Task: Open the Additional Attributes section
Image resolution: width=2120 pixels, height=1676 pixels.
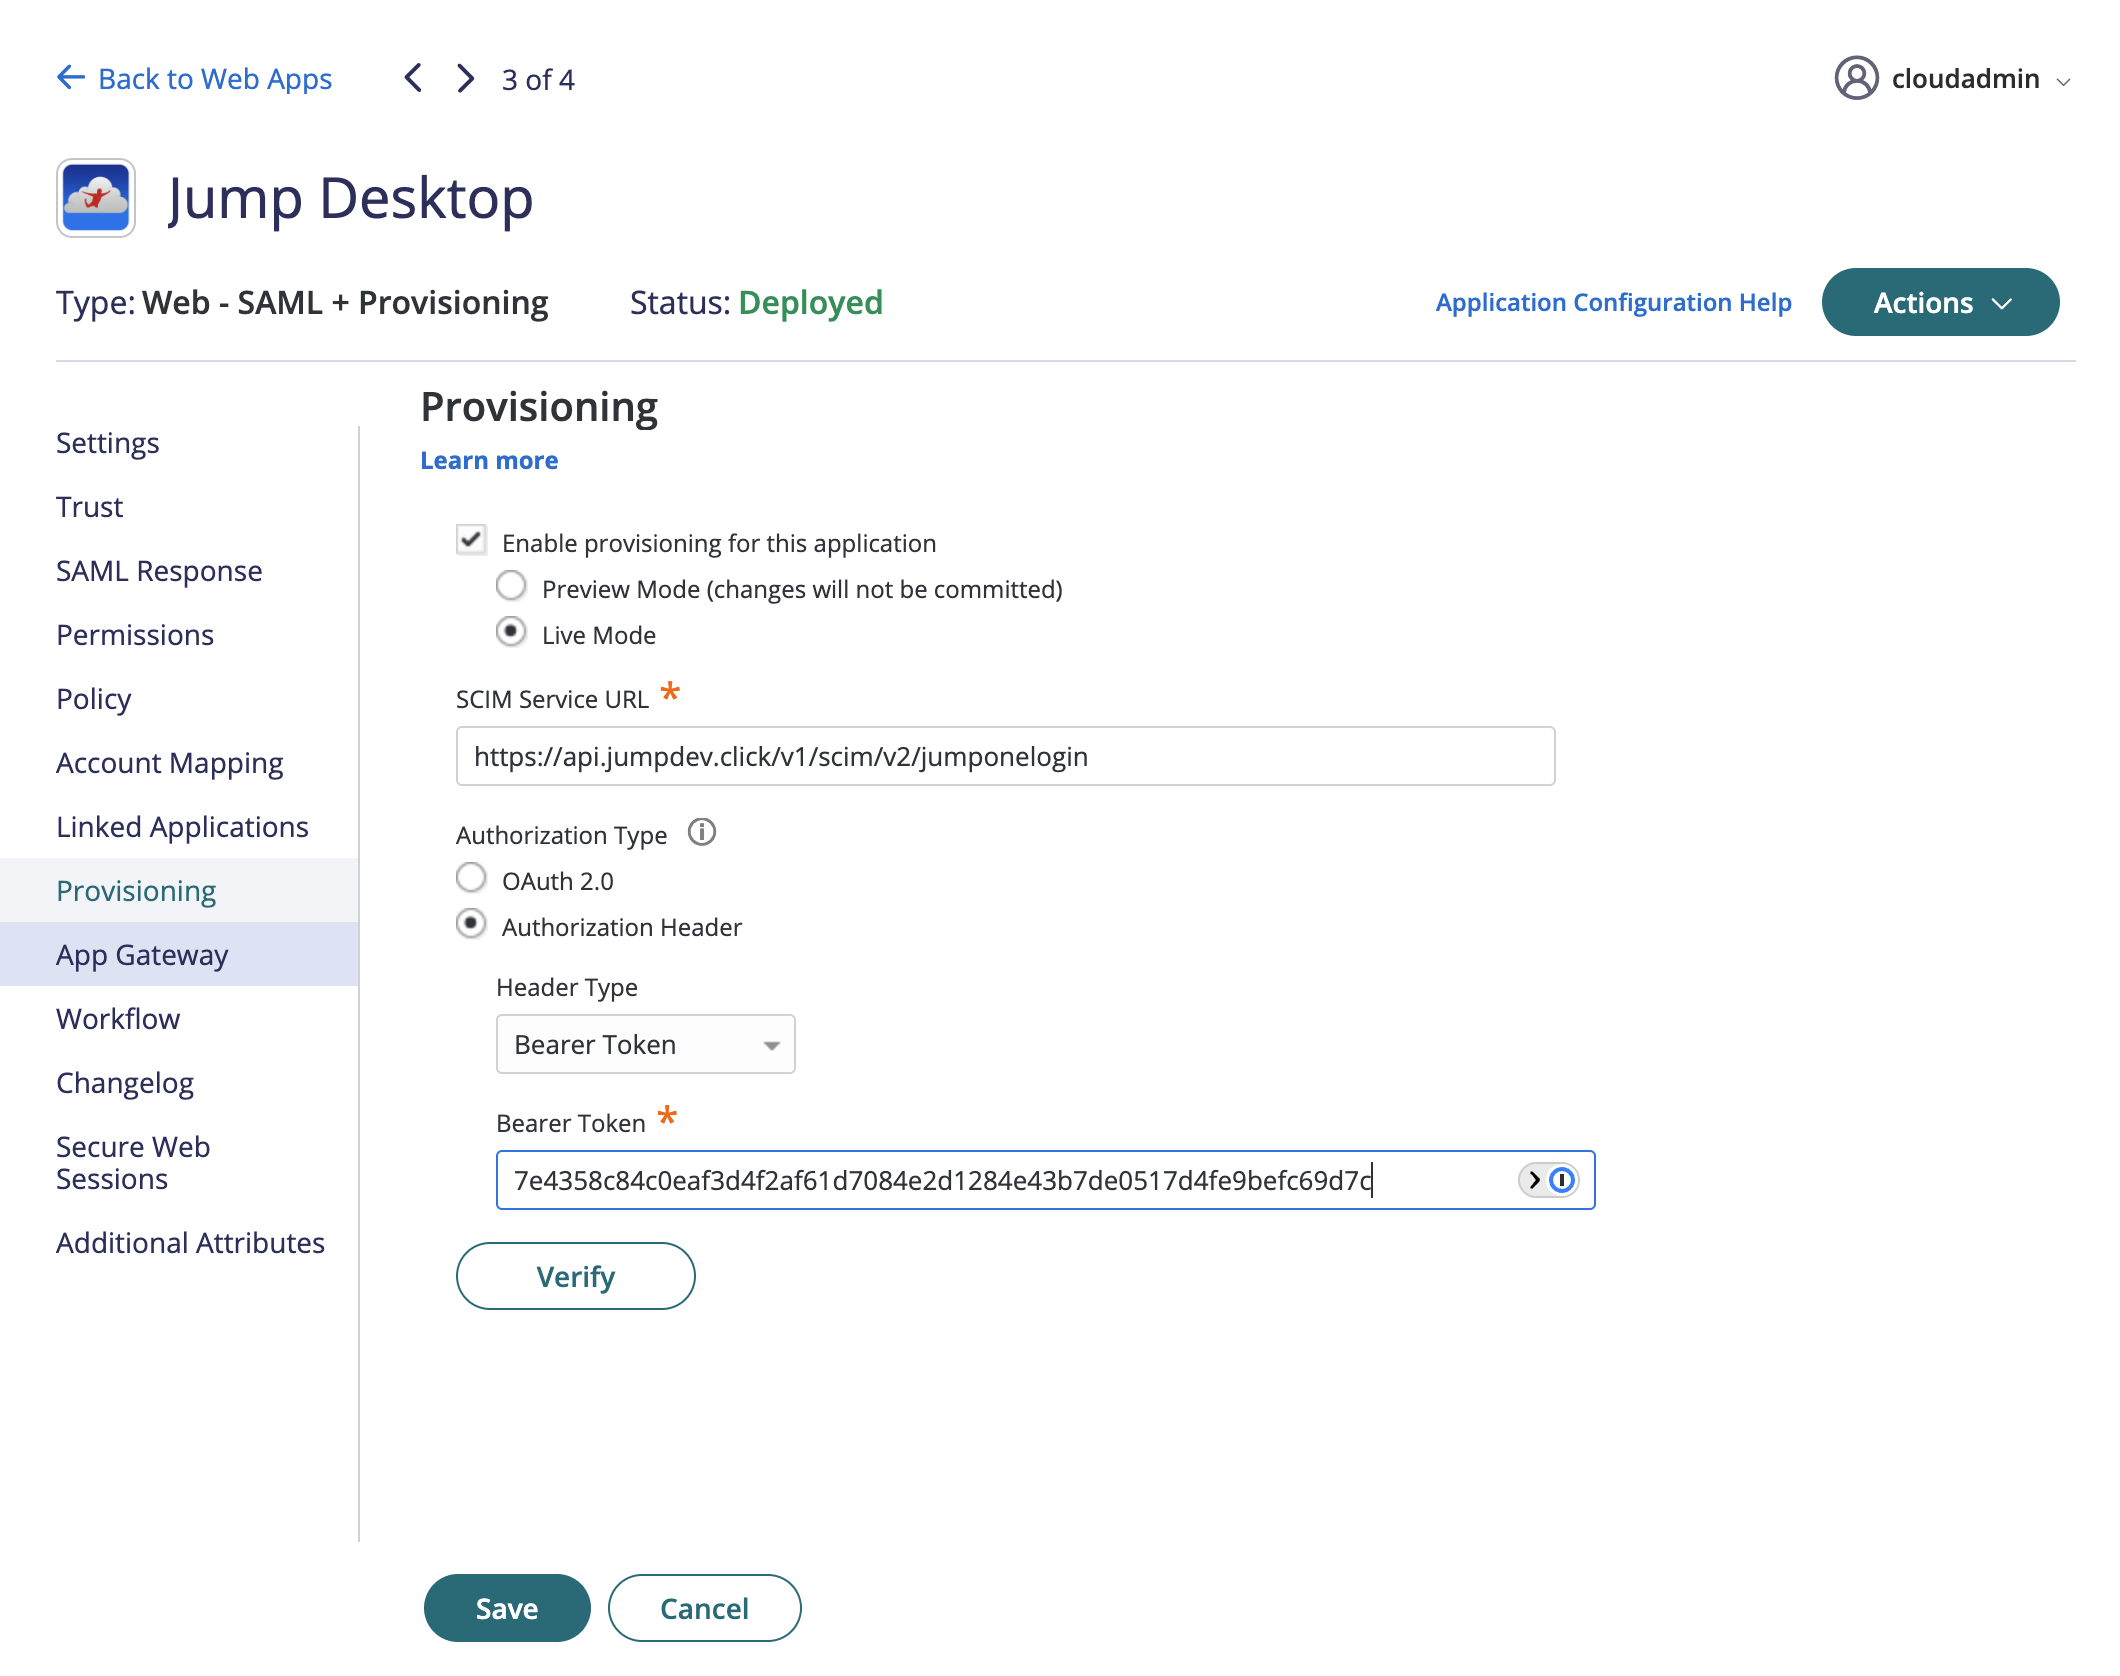Action: [x=190, y=1243]
